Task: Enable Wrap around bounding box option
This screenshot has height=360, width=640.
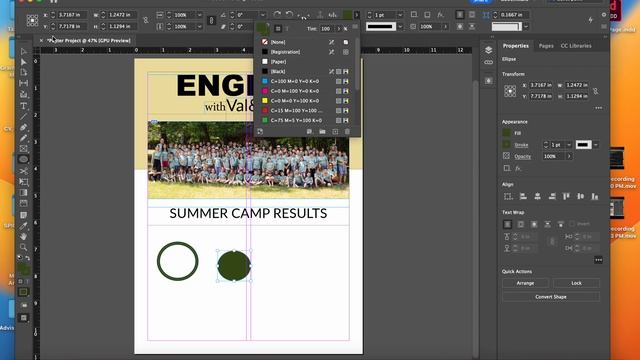Action: coord(520,224)
